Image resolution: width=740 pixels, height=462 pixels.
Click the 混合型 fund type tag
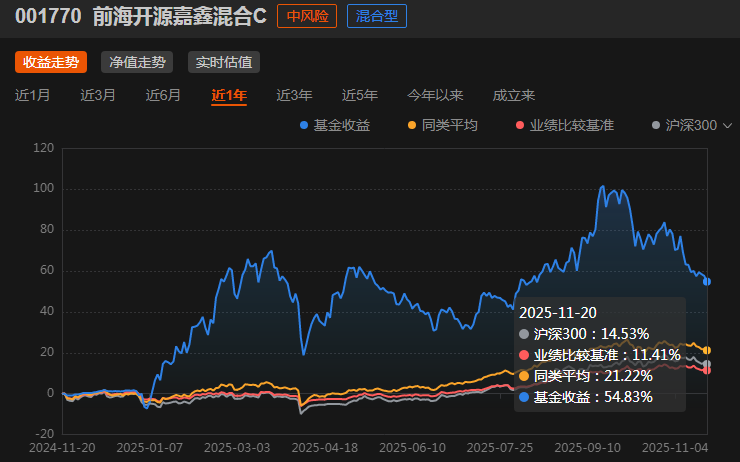(x=377, y=16)
